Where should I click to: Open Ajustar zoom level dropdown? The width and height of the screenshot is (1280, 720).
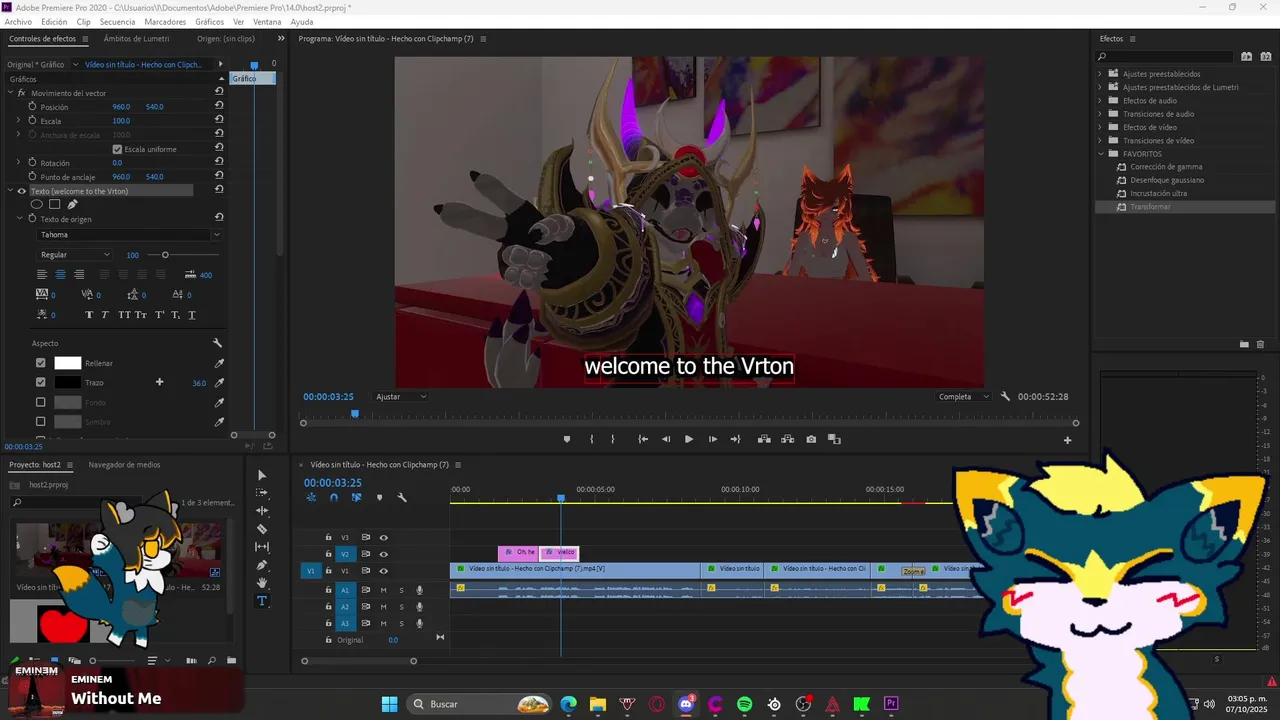[400, 397]
